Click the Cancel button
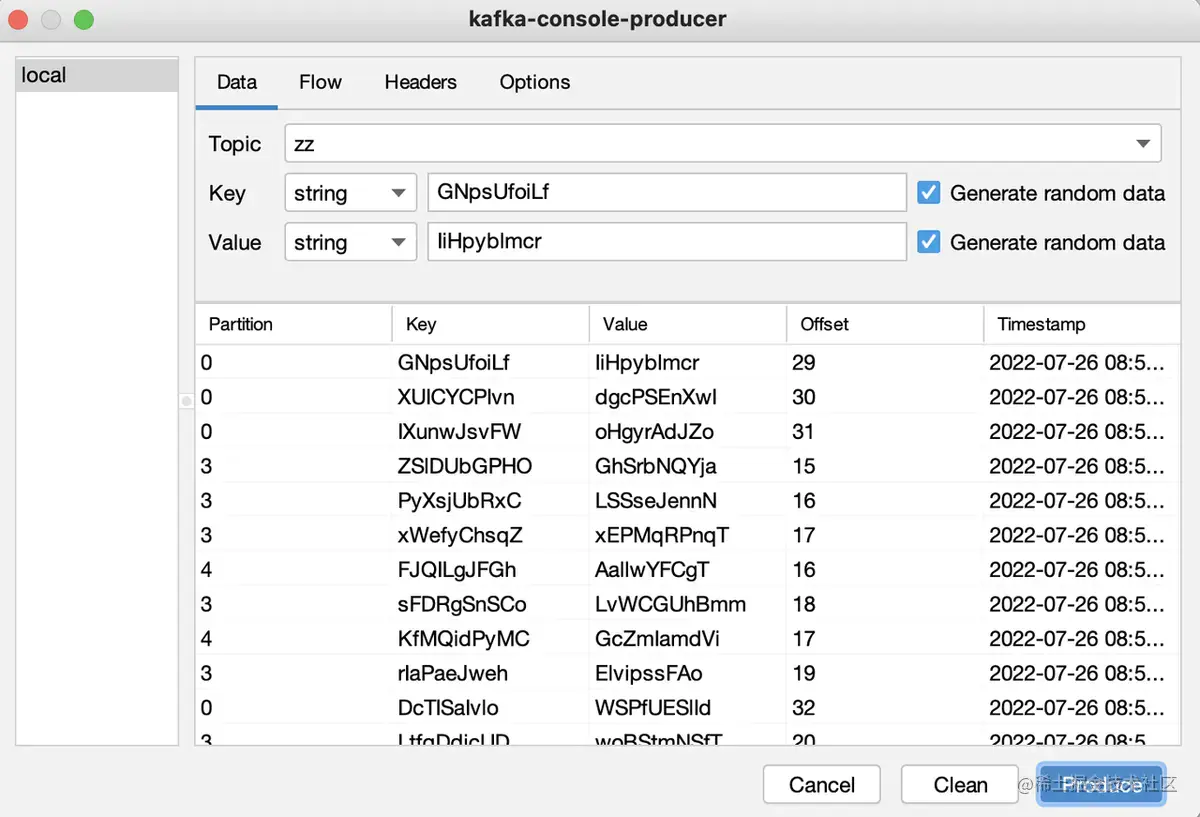Screen dimensions: 1200x817 point(822,785)
